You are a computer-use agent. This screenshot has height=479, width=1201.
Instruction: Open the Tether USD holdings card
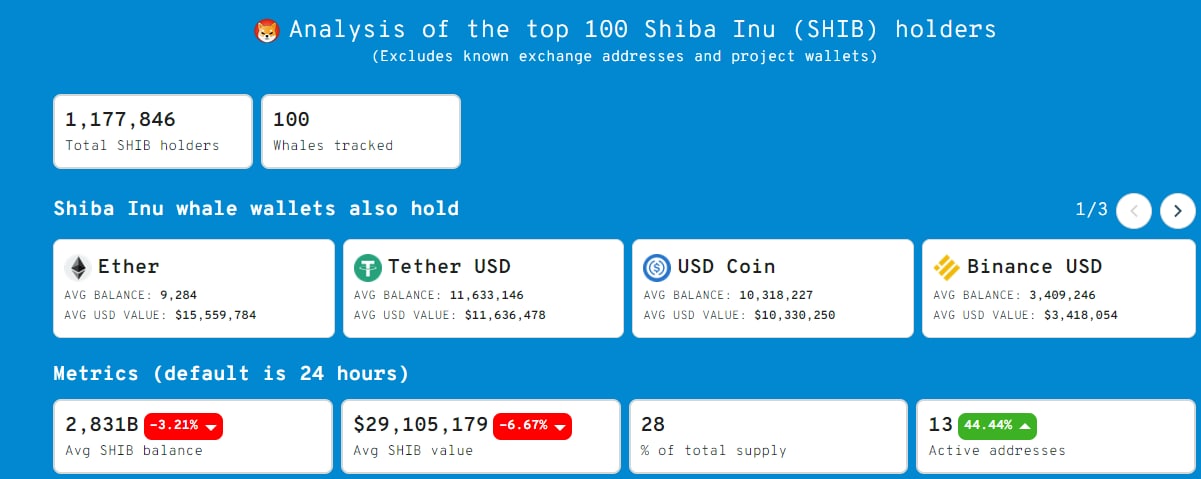pyautogui.click(x=483, y=288)
